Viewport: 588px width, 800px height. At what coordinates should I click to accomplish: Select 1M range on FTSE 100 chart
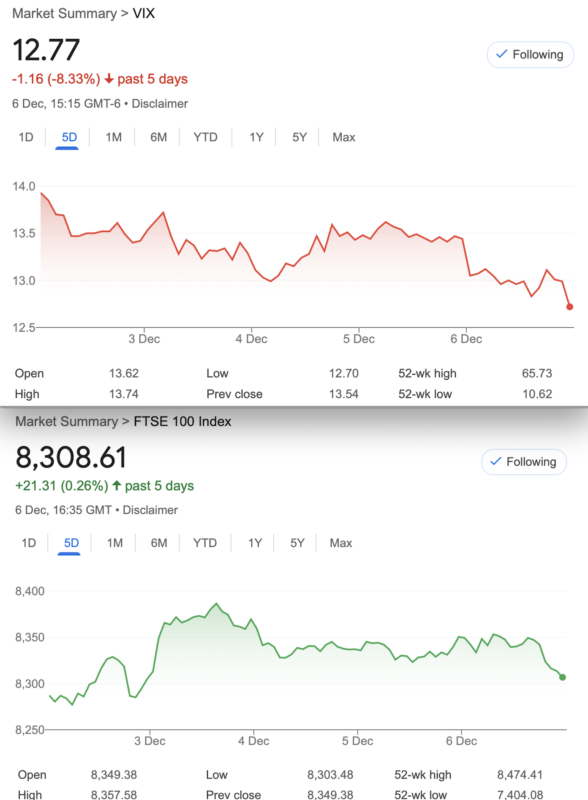point(115,543)
